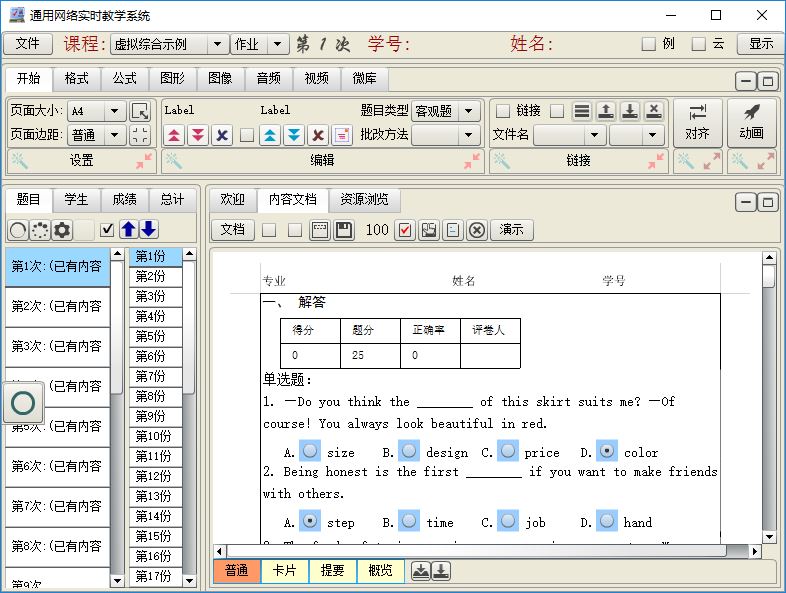Toggle the checkbox right of 链接 label

point(556,111)
